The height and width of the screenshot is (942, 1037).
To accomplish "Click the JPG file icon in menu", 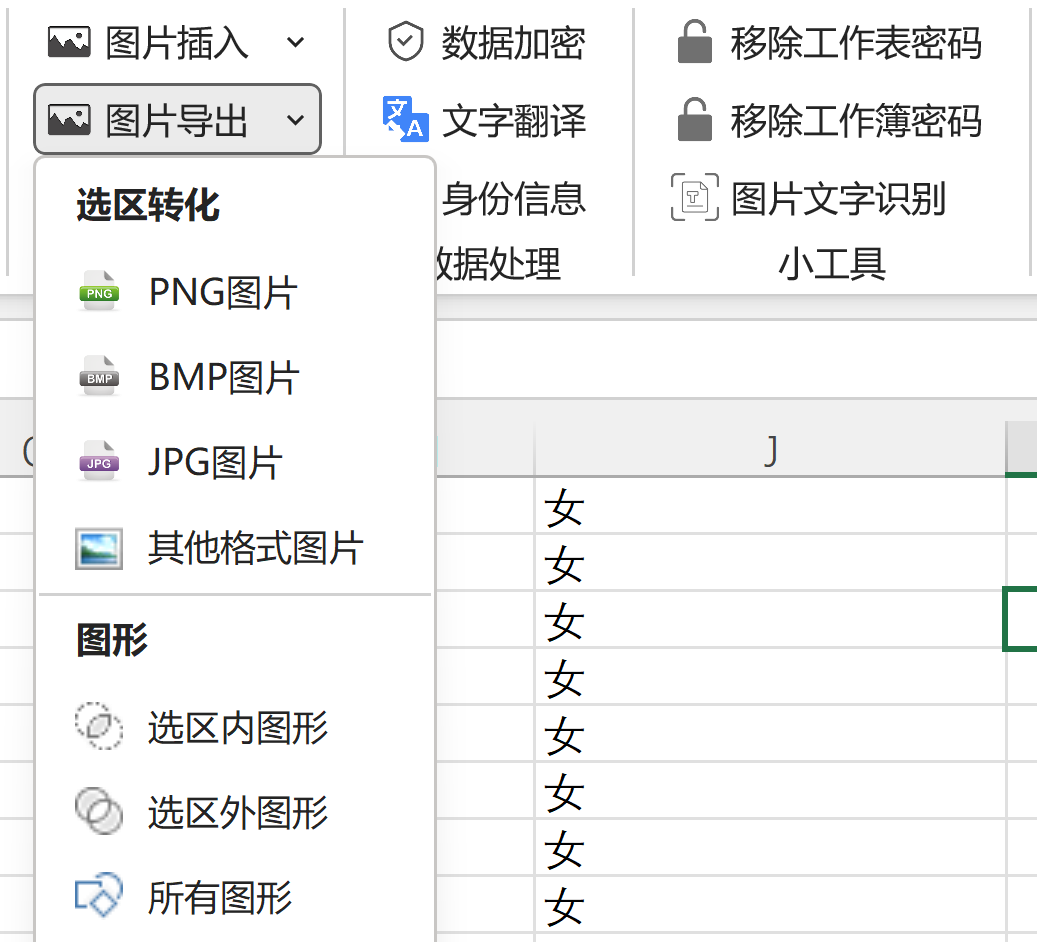I will click(x=99, y=462).
